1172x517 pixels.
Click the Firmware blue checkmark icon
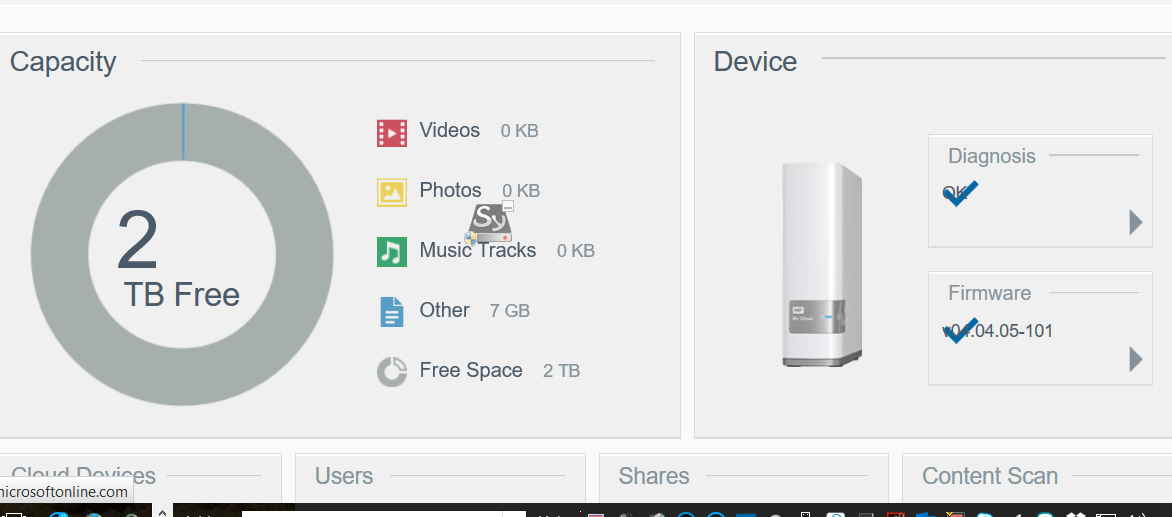pyautogui.click(x=960, y=330)
